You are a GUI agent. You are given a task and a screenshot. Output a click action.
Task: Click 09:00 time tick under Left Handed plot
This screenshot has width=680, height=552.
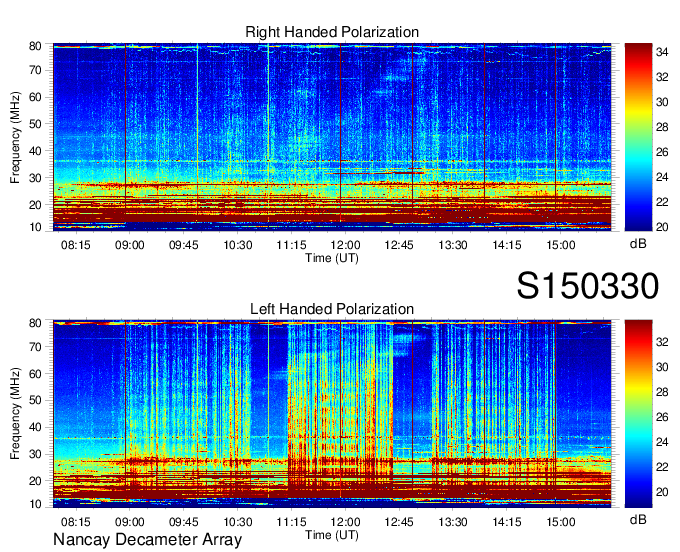pos(129,522)
